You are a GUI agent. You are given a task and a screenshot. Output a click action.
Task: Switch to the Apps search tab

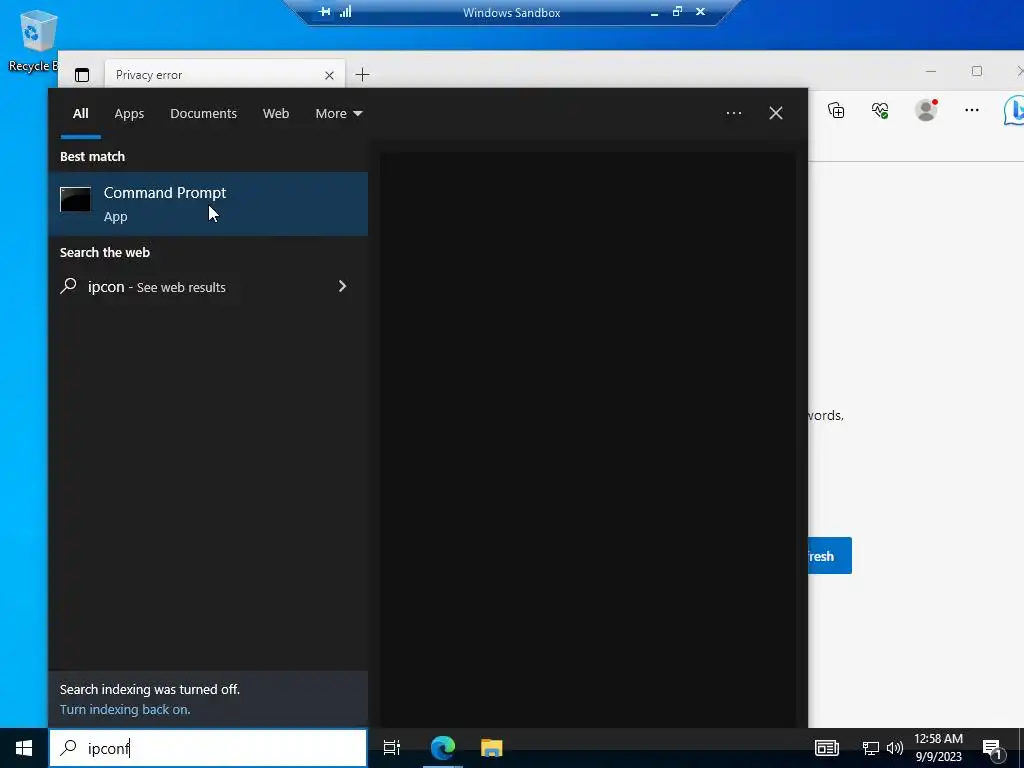[129, 114]
